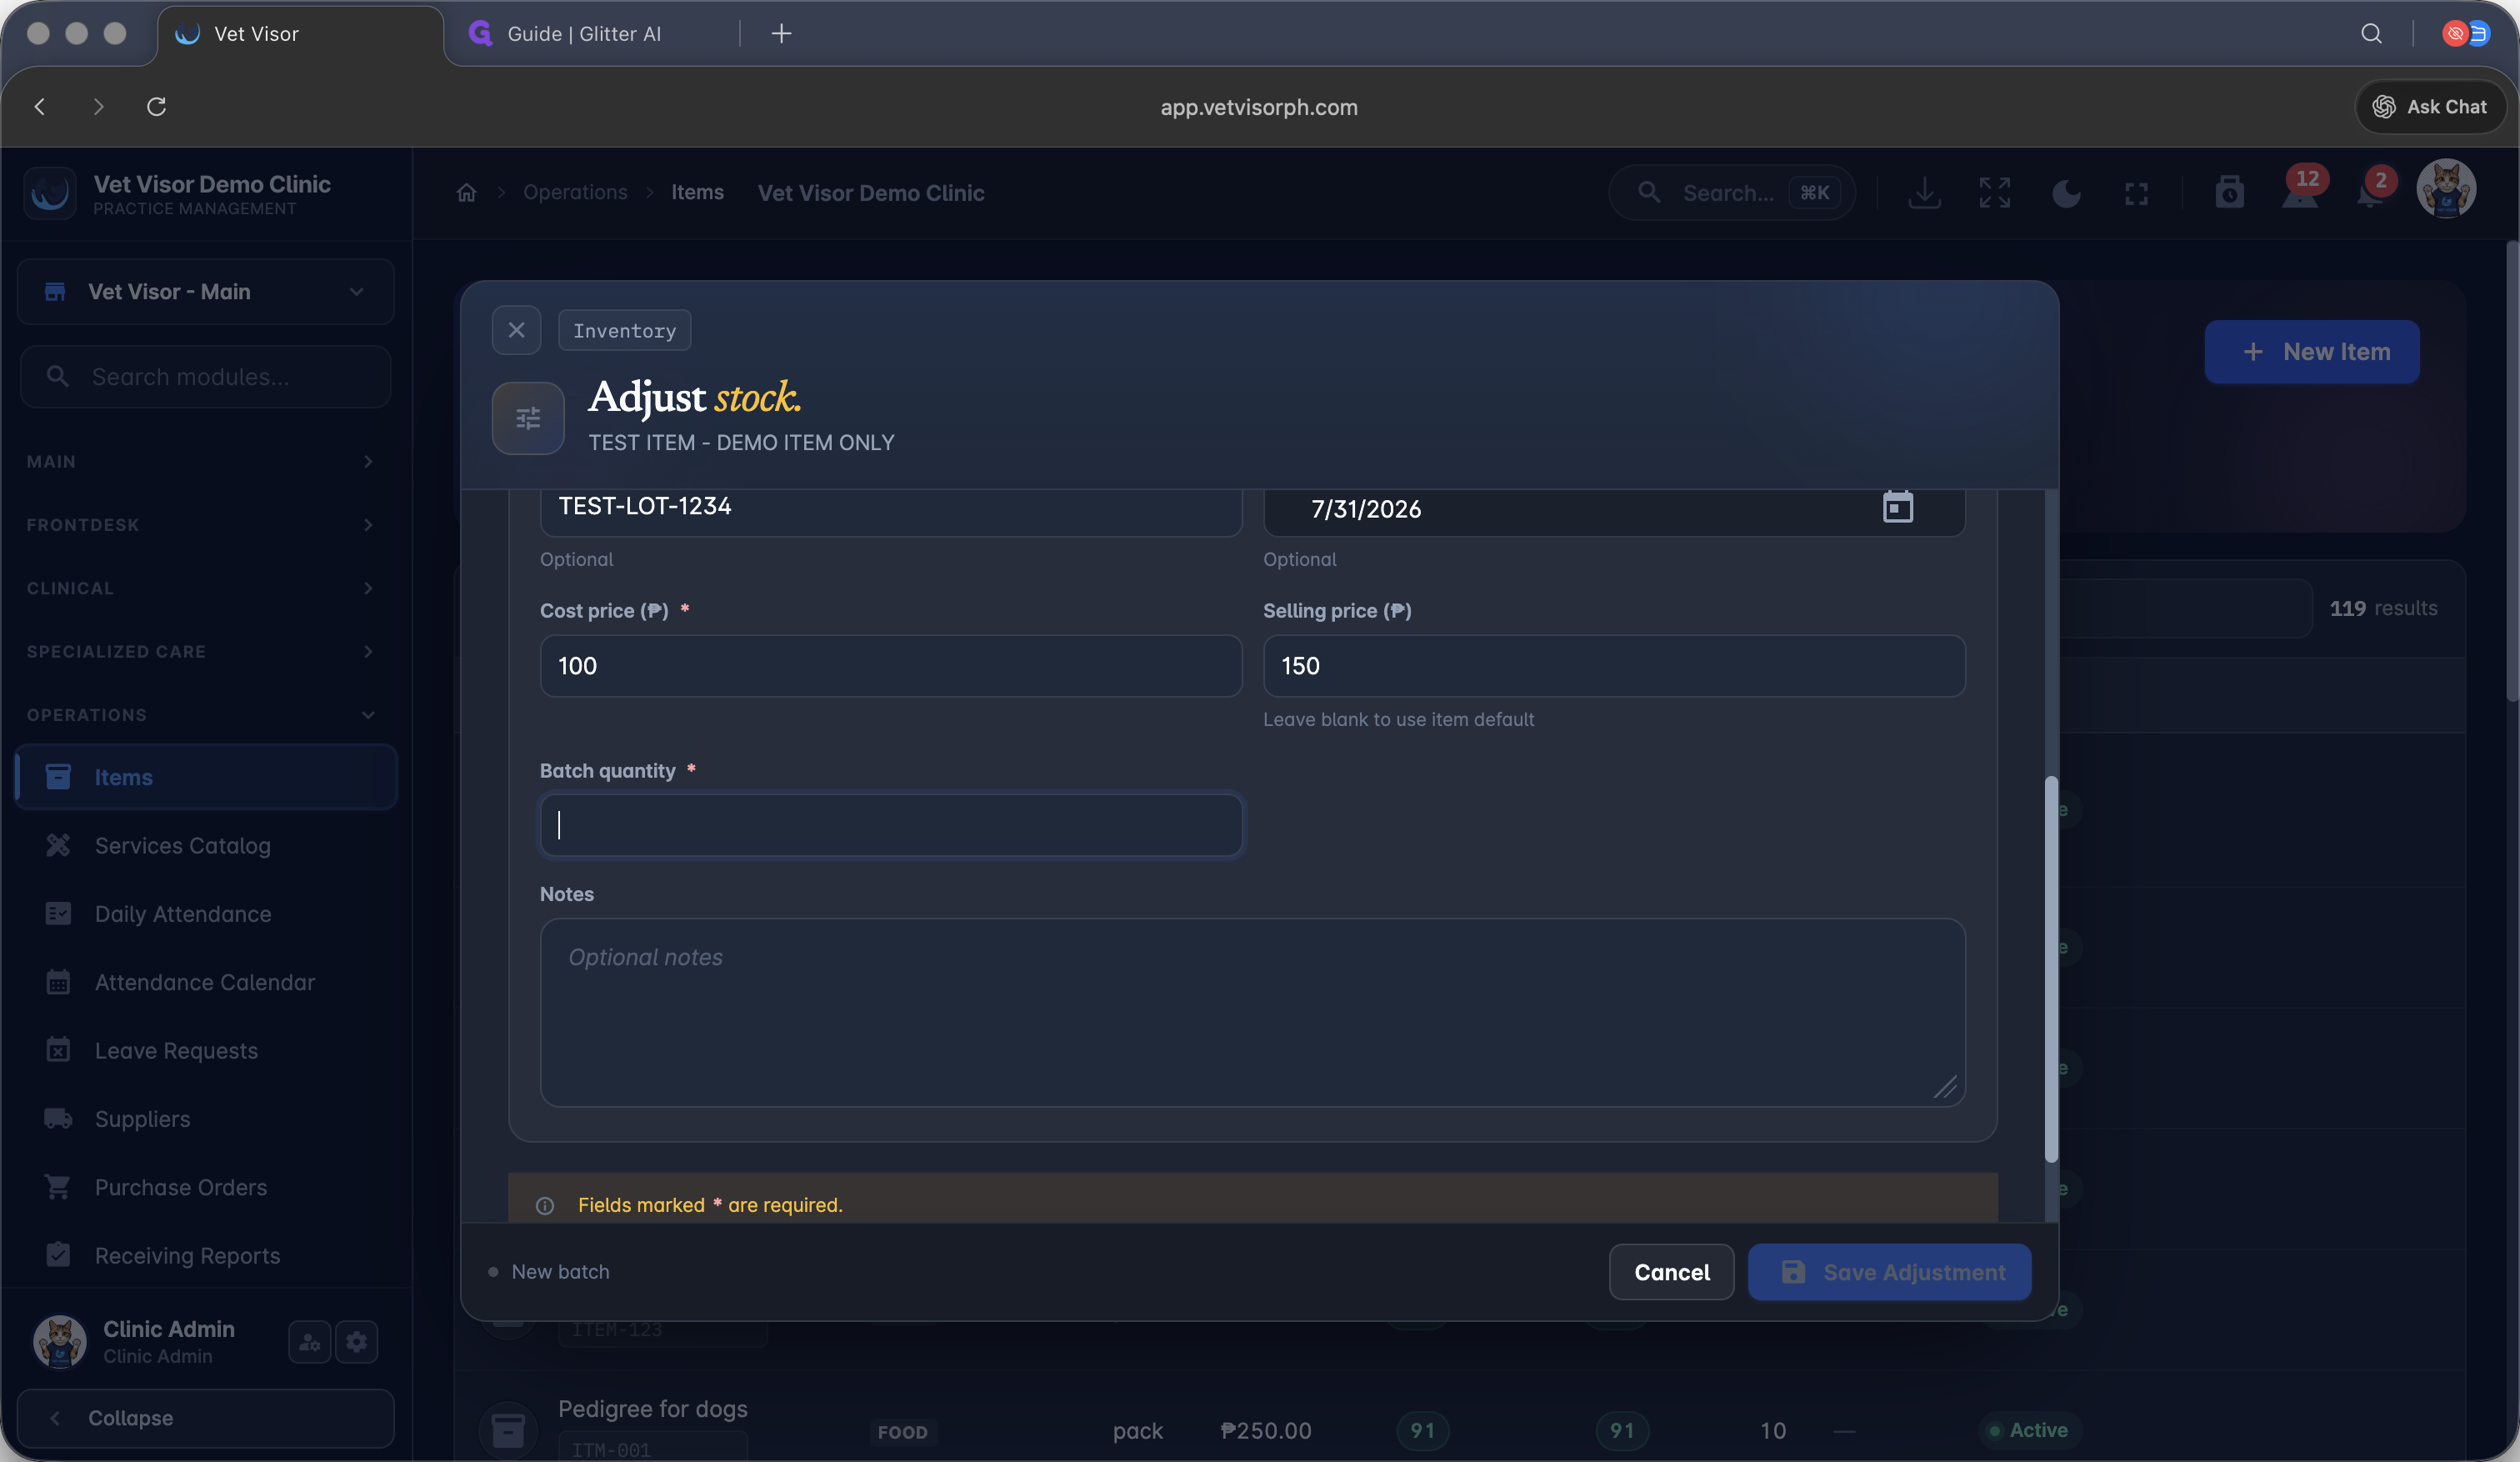
Task: Click the download icon in top bar
Action: point(1924,193)
